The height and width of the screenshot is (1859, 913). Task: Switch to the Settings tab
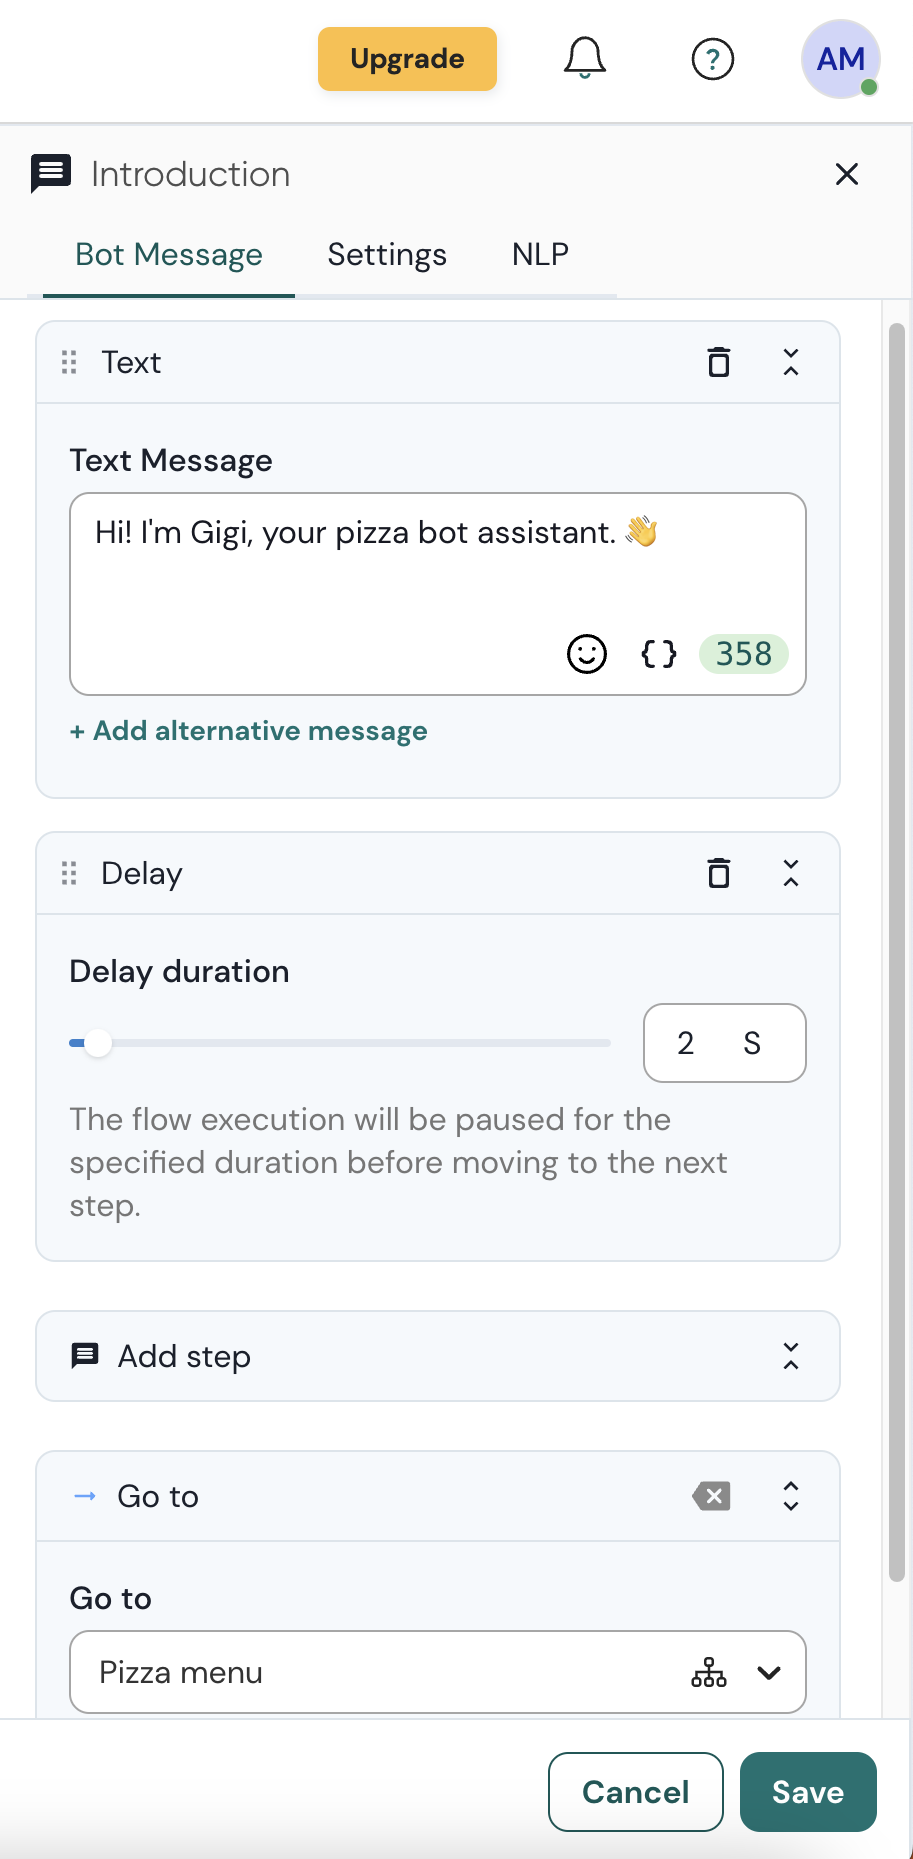pos(386,255)
